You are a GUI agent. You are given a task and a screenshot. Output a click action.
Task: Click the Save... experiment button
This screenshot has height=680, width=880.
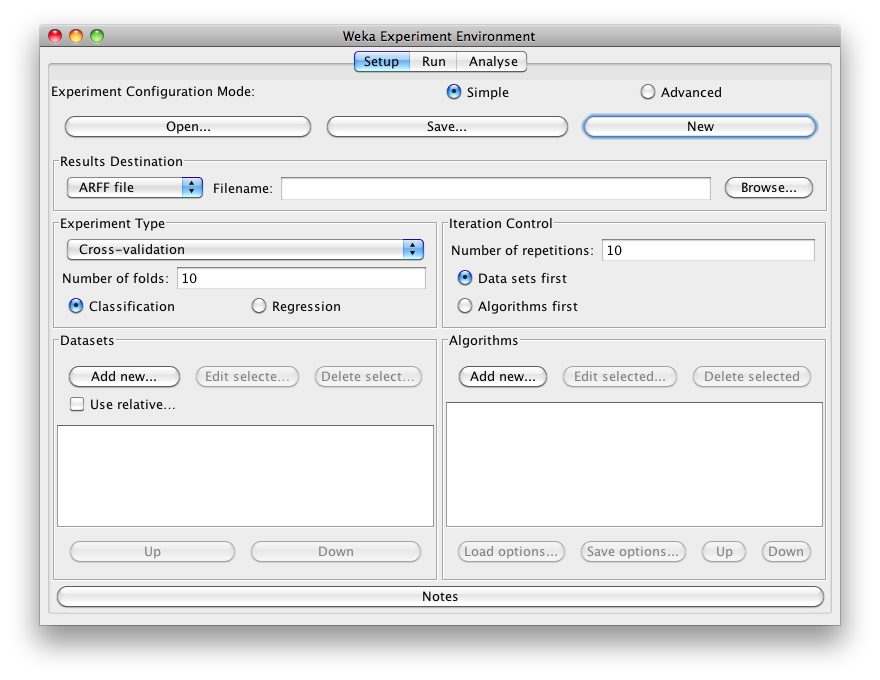tap(447, 126)
